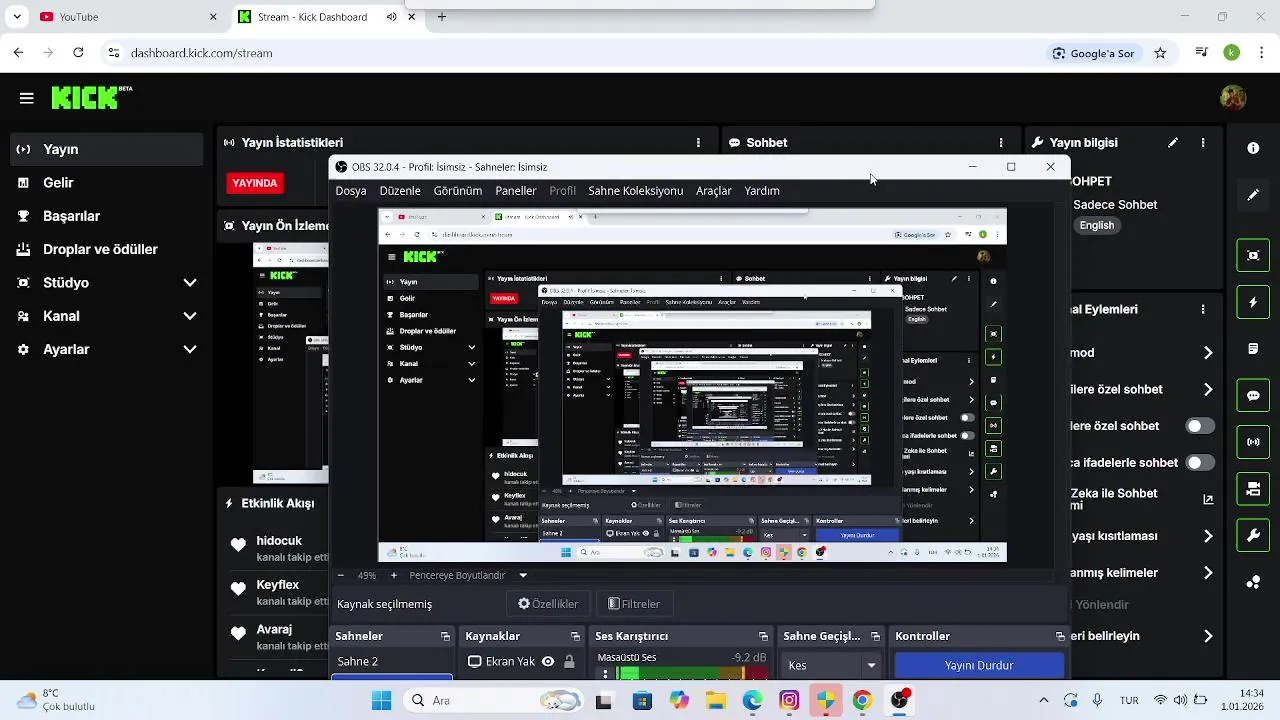Expand the Ayarlar sidebar section
Viewport: 1280px width, 720px height.
coord(190,349)
